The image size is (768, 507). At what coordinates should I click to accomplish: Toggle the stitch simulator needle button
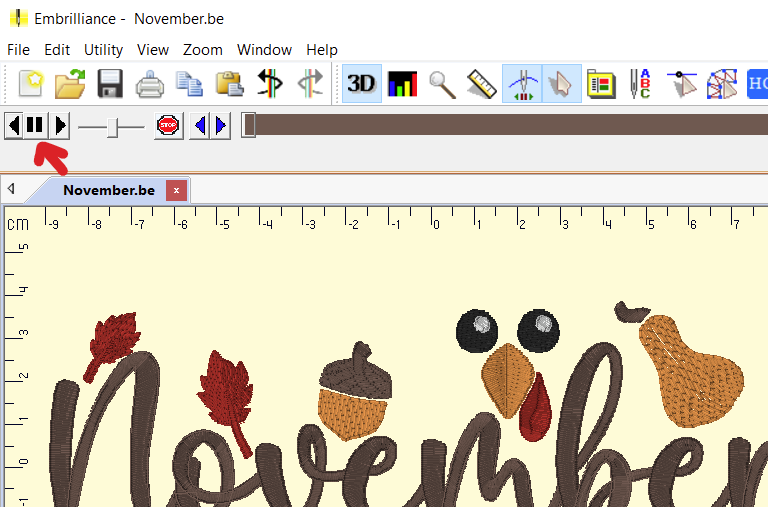coord(521,84)
